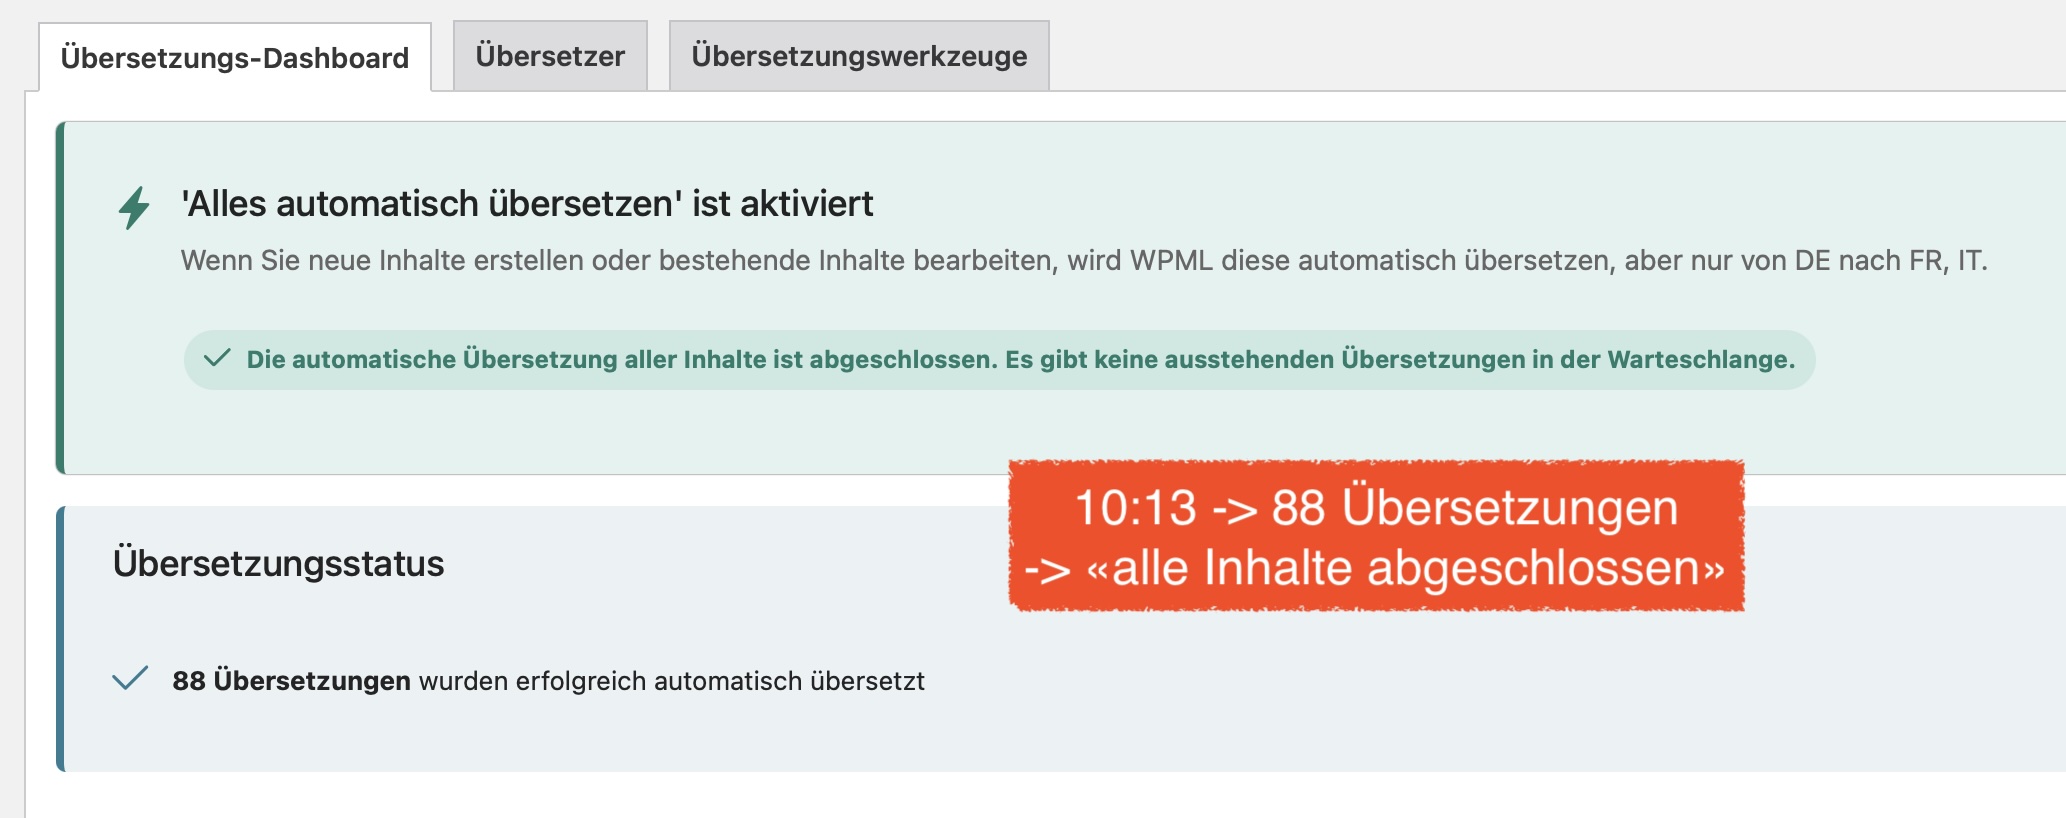Click the green lightning bolt icon
Viewport: 2066px width, 818px height.
click(x=134, y=207)
